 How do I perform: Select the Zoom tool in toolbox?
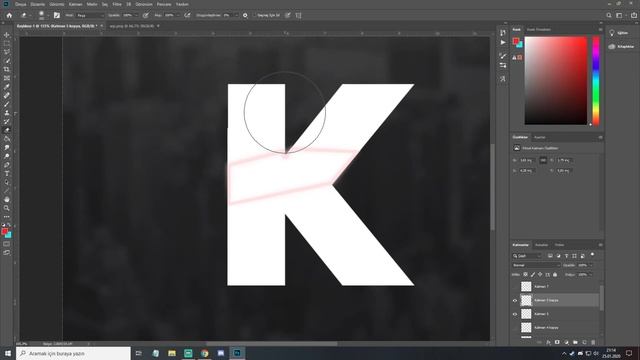pyautogui.click(x=7, y=208)
